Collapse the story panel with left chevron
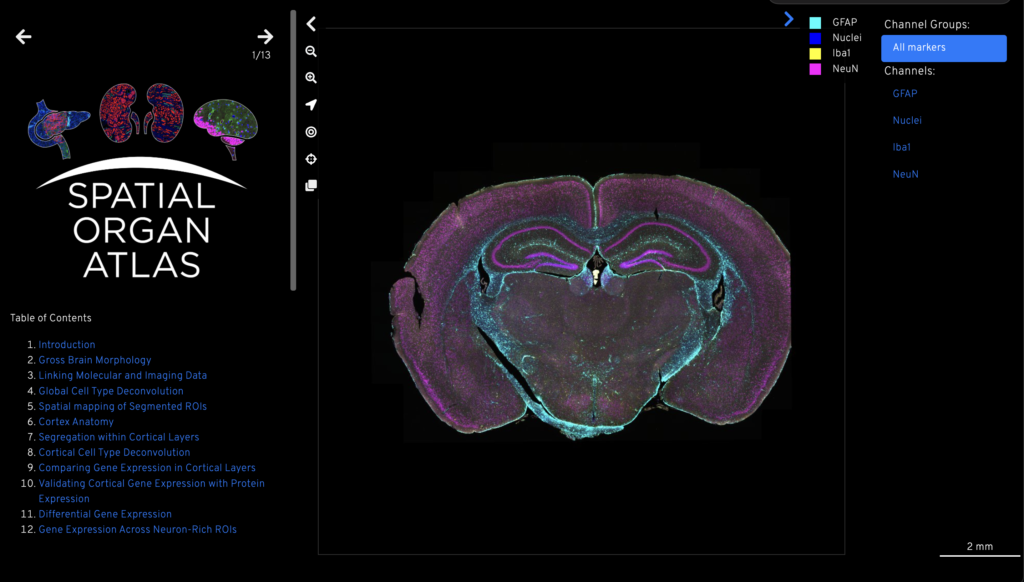 (x=311, y=24)
